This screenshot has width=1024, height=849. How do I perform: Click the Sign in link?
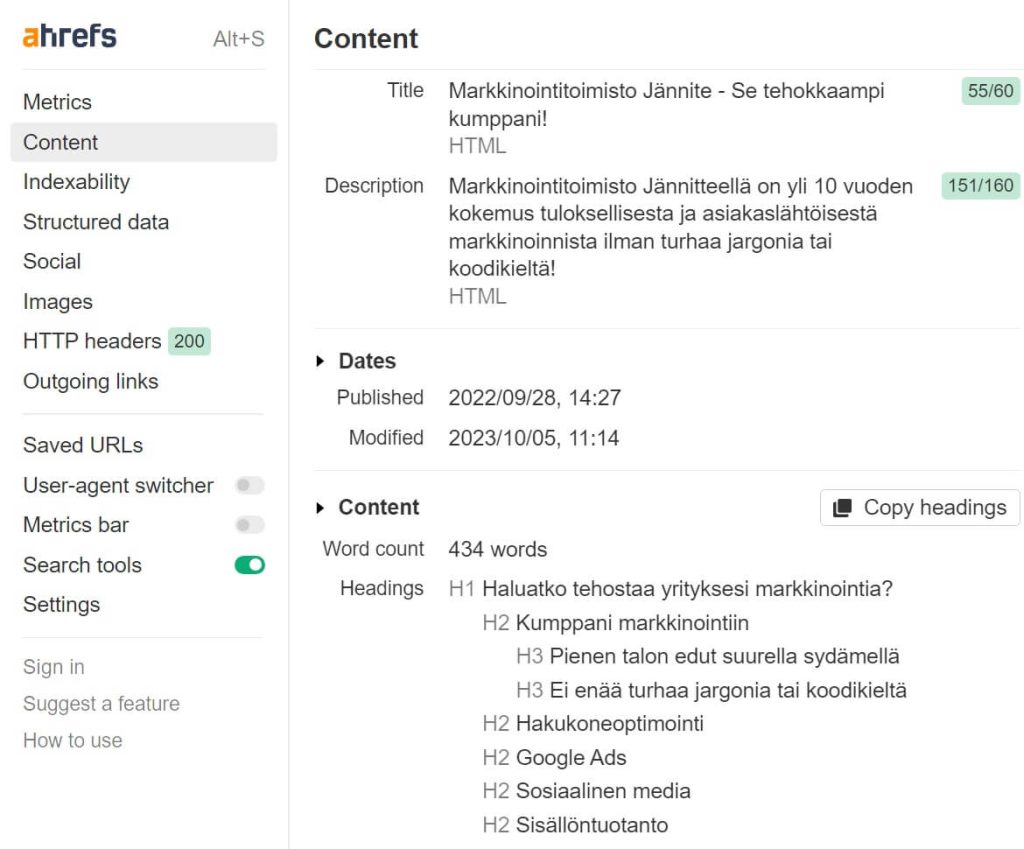tap(54, 667)
